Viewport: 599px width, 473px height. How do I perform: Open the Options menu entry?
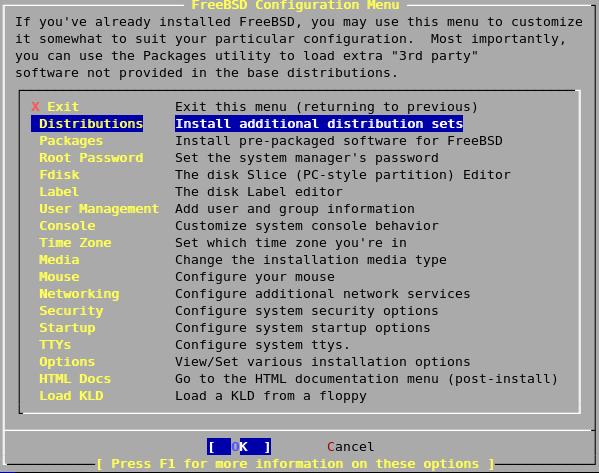(x=67, y=362)
